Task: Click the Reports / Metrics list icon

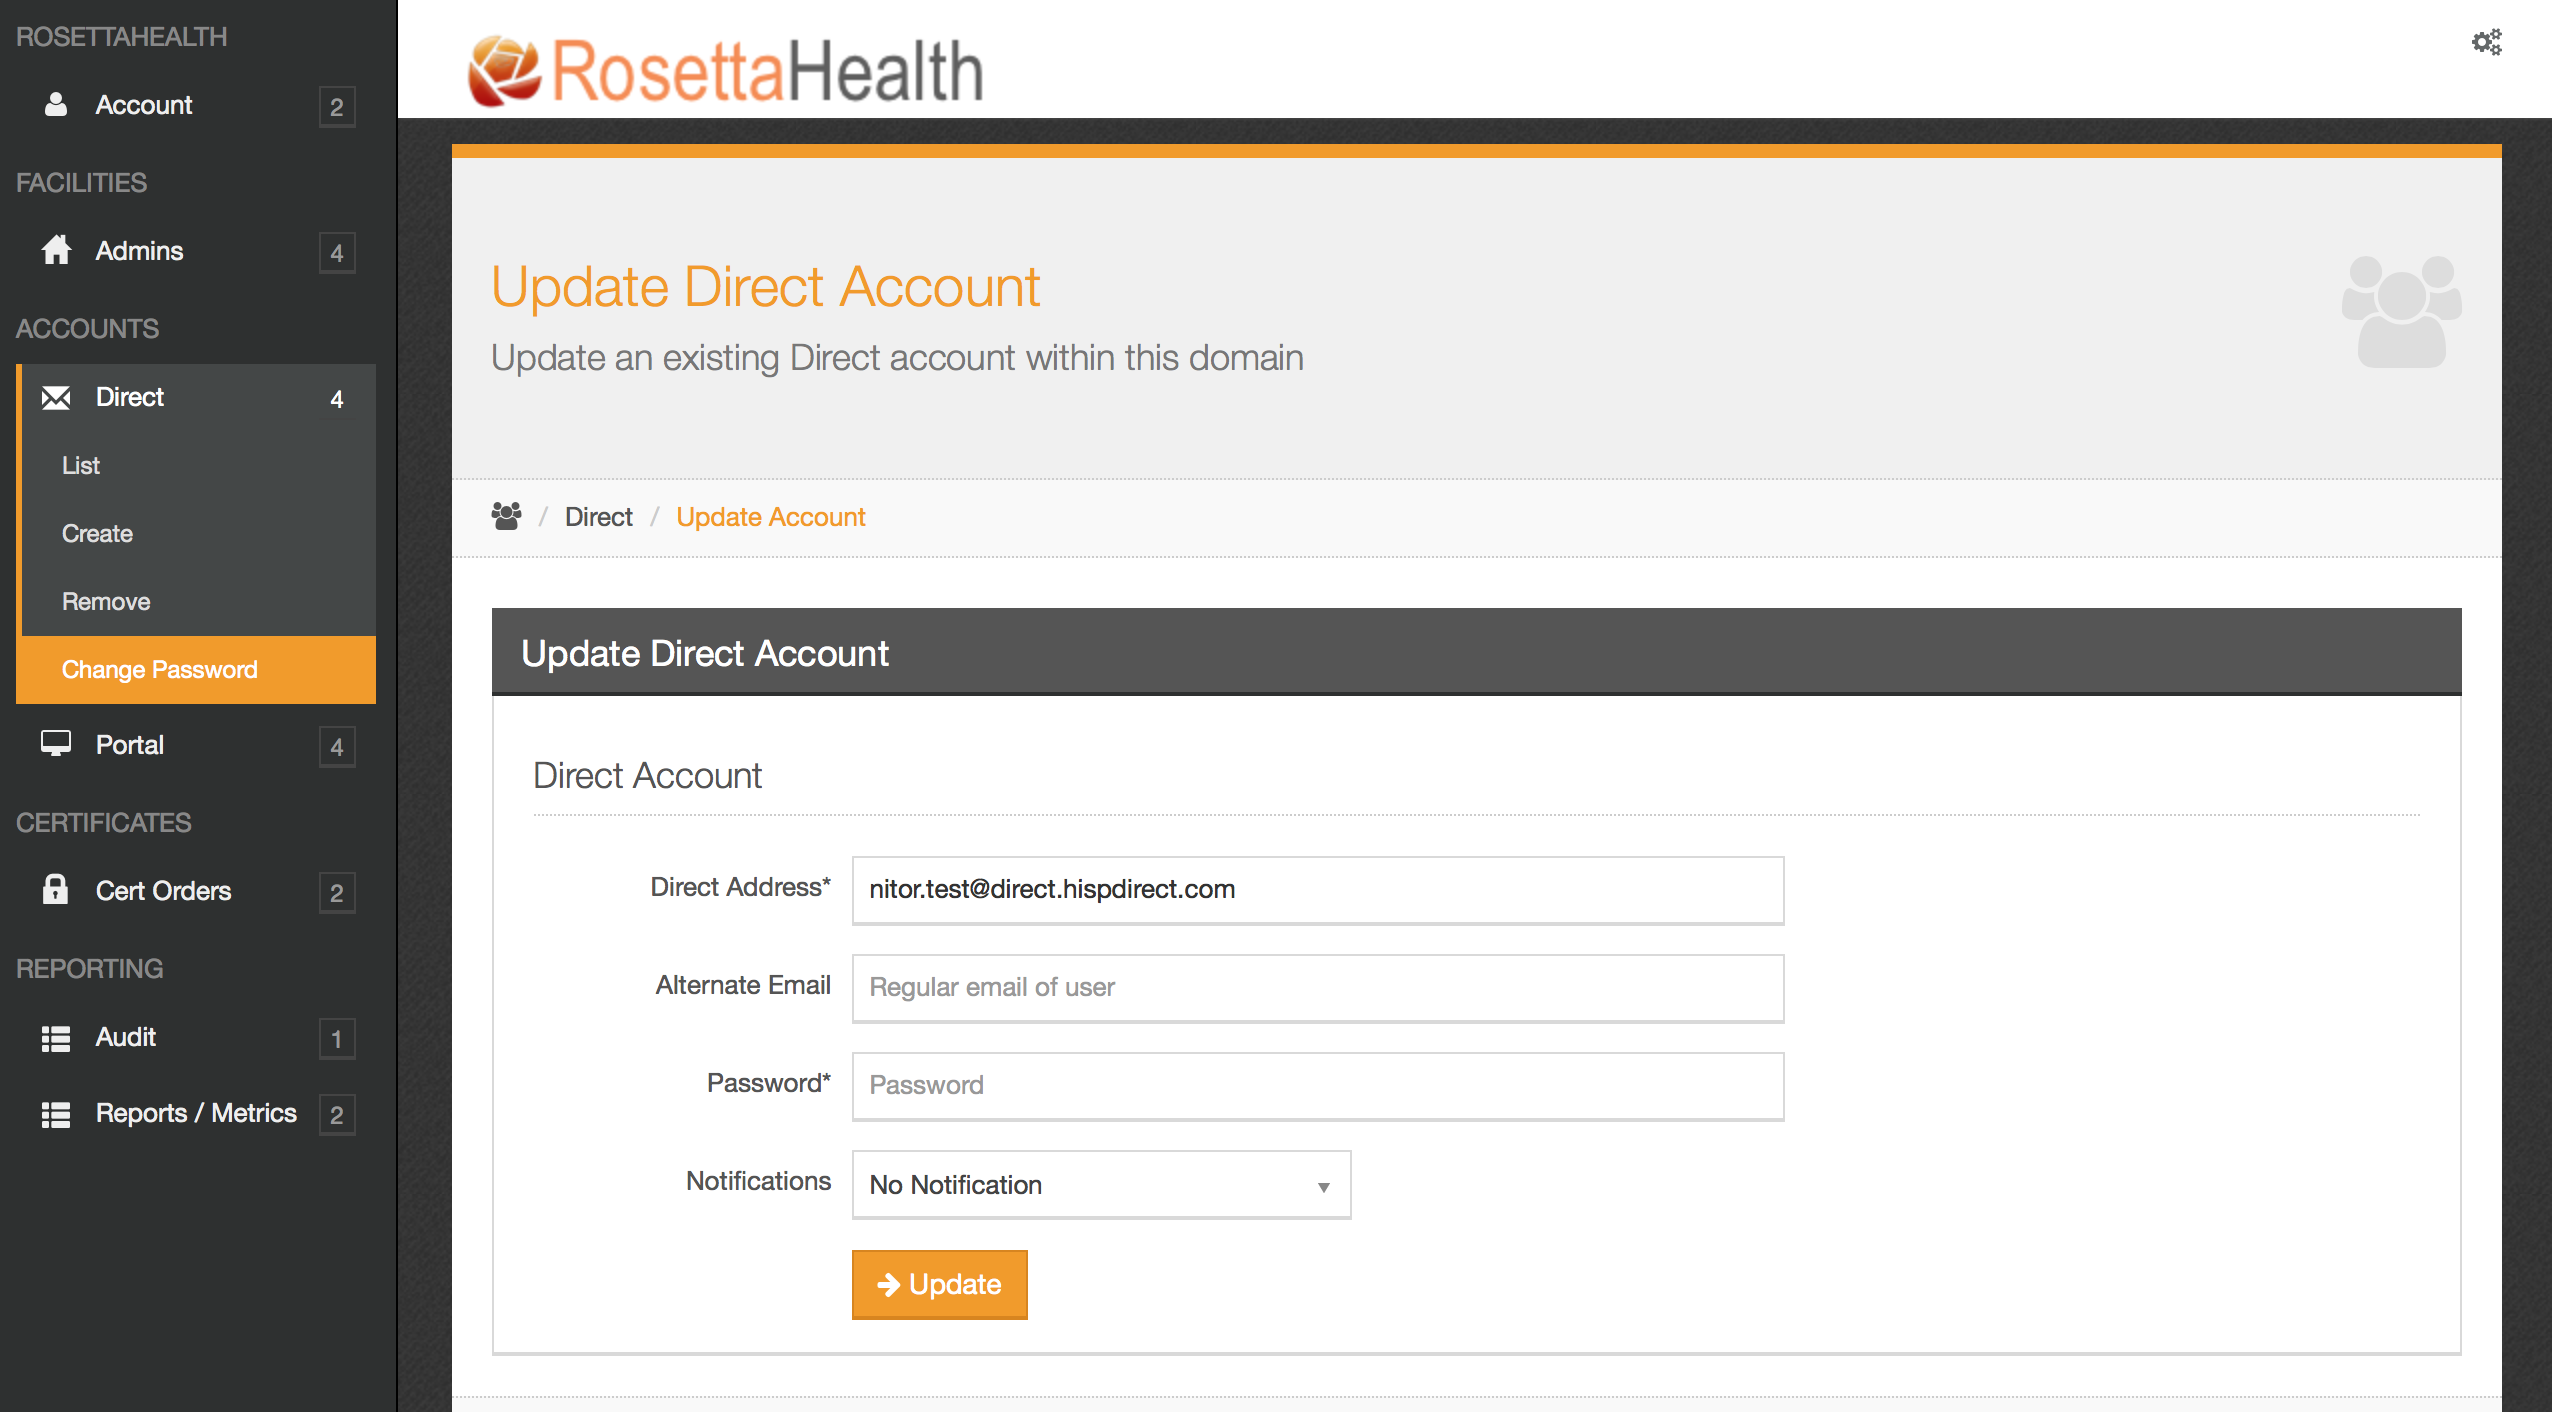Action: (x=56, y=1114)
